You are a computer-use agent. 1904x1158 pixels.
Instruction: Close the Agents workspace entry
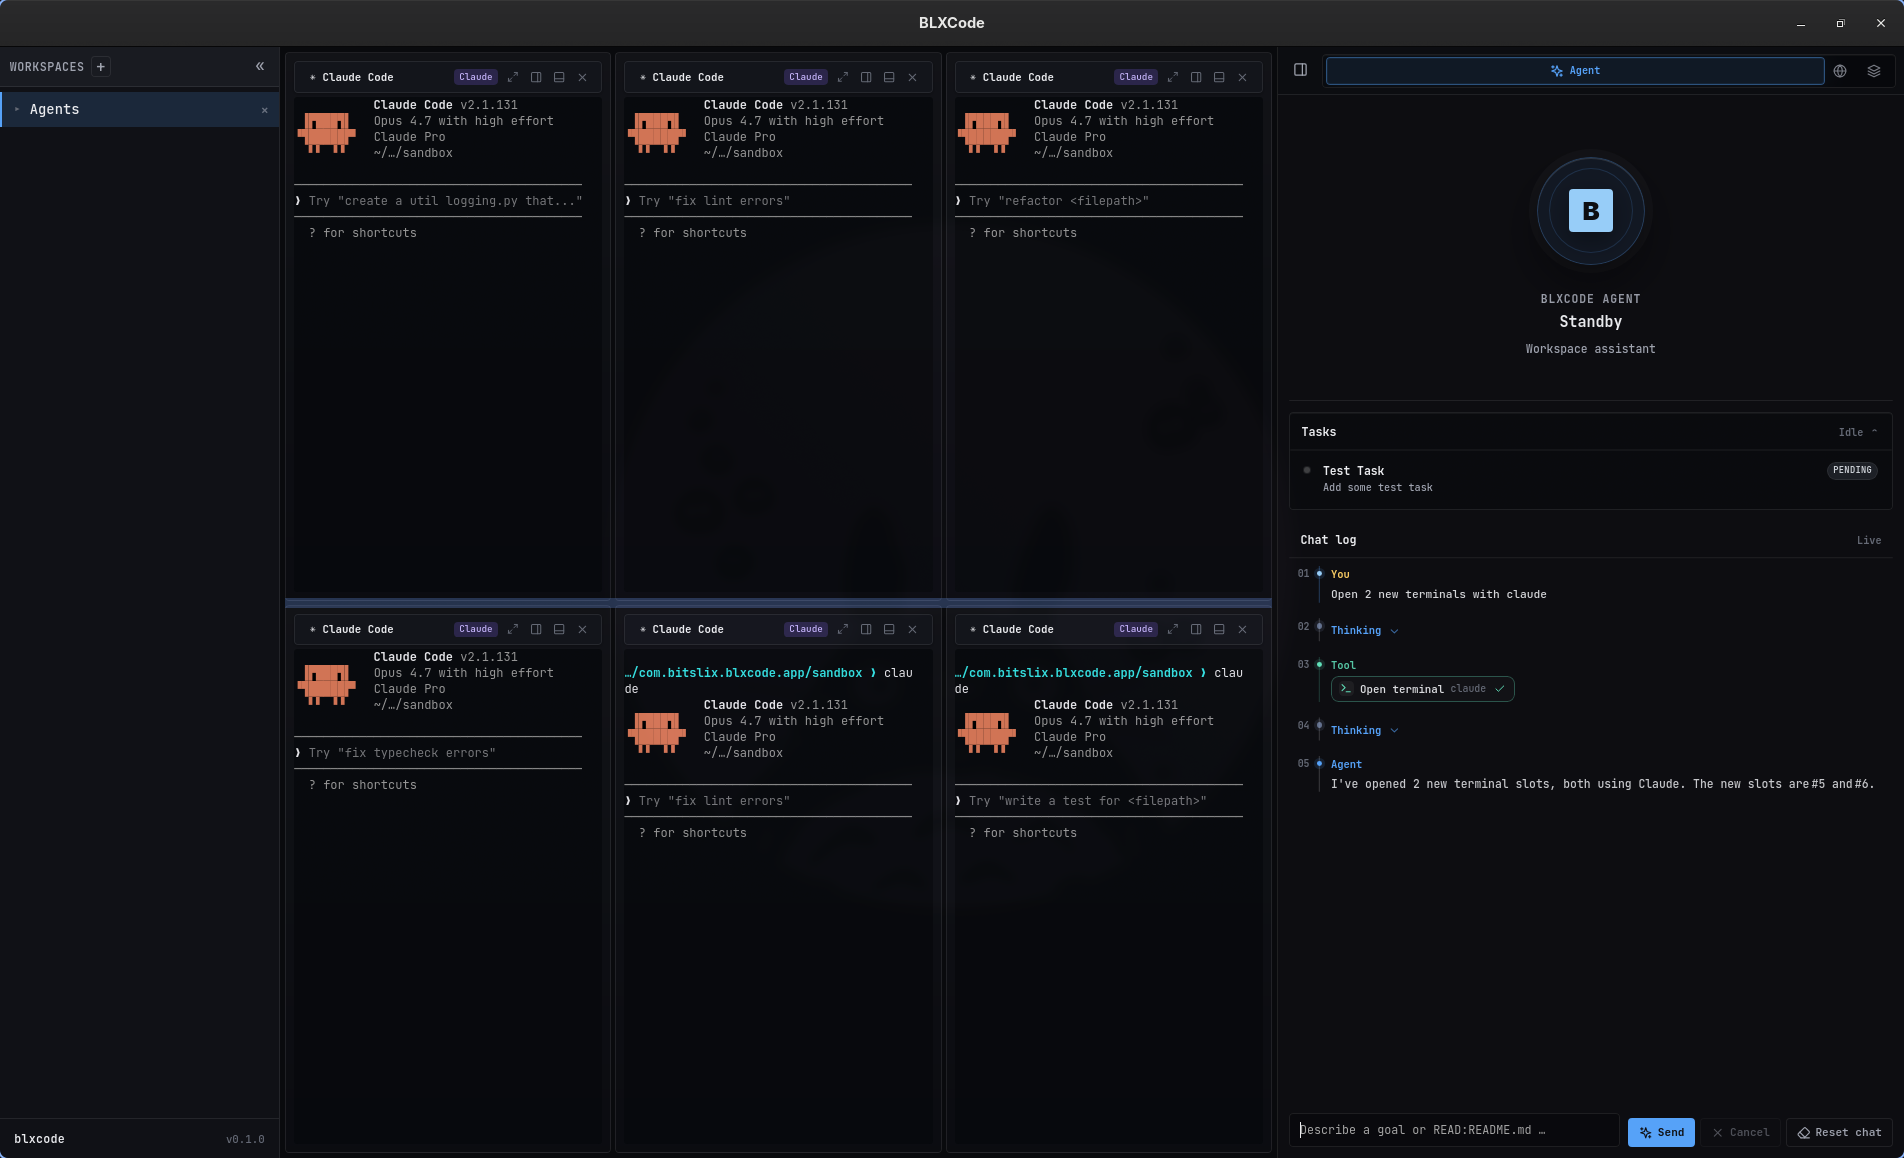(264, 110)
